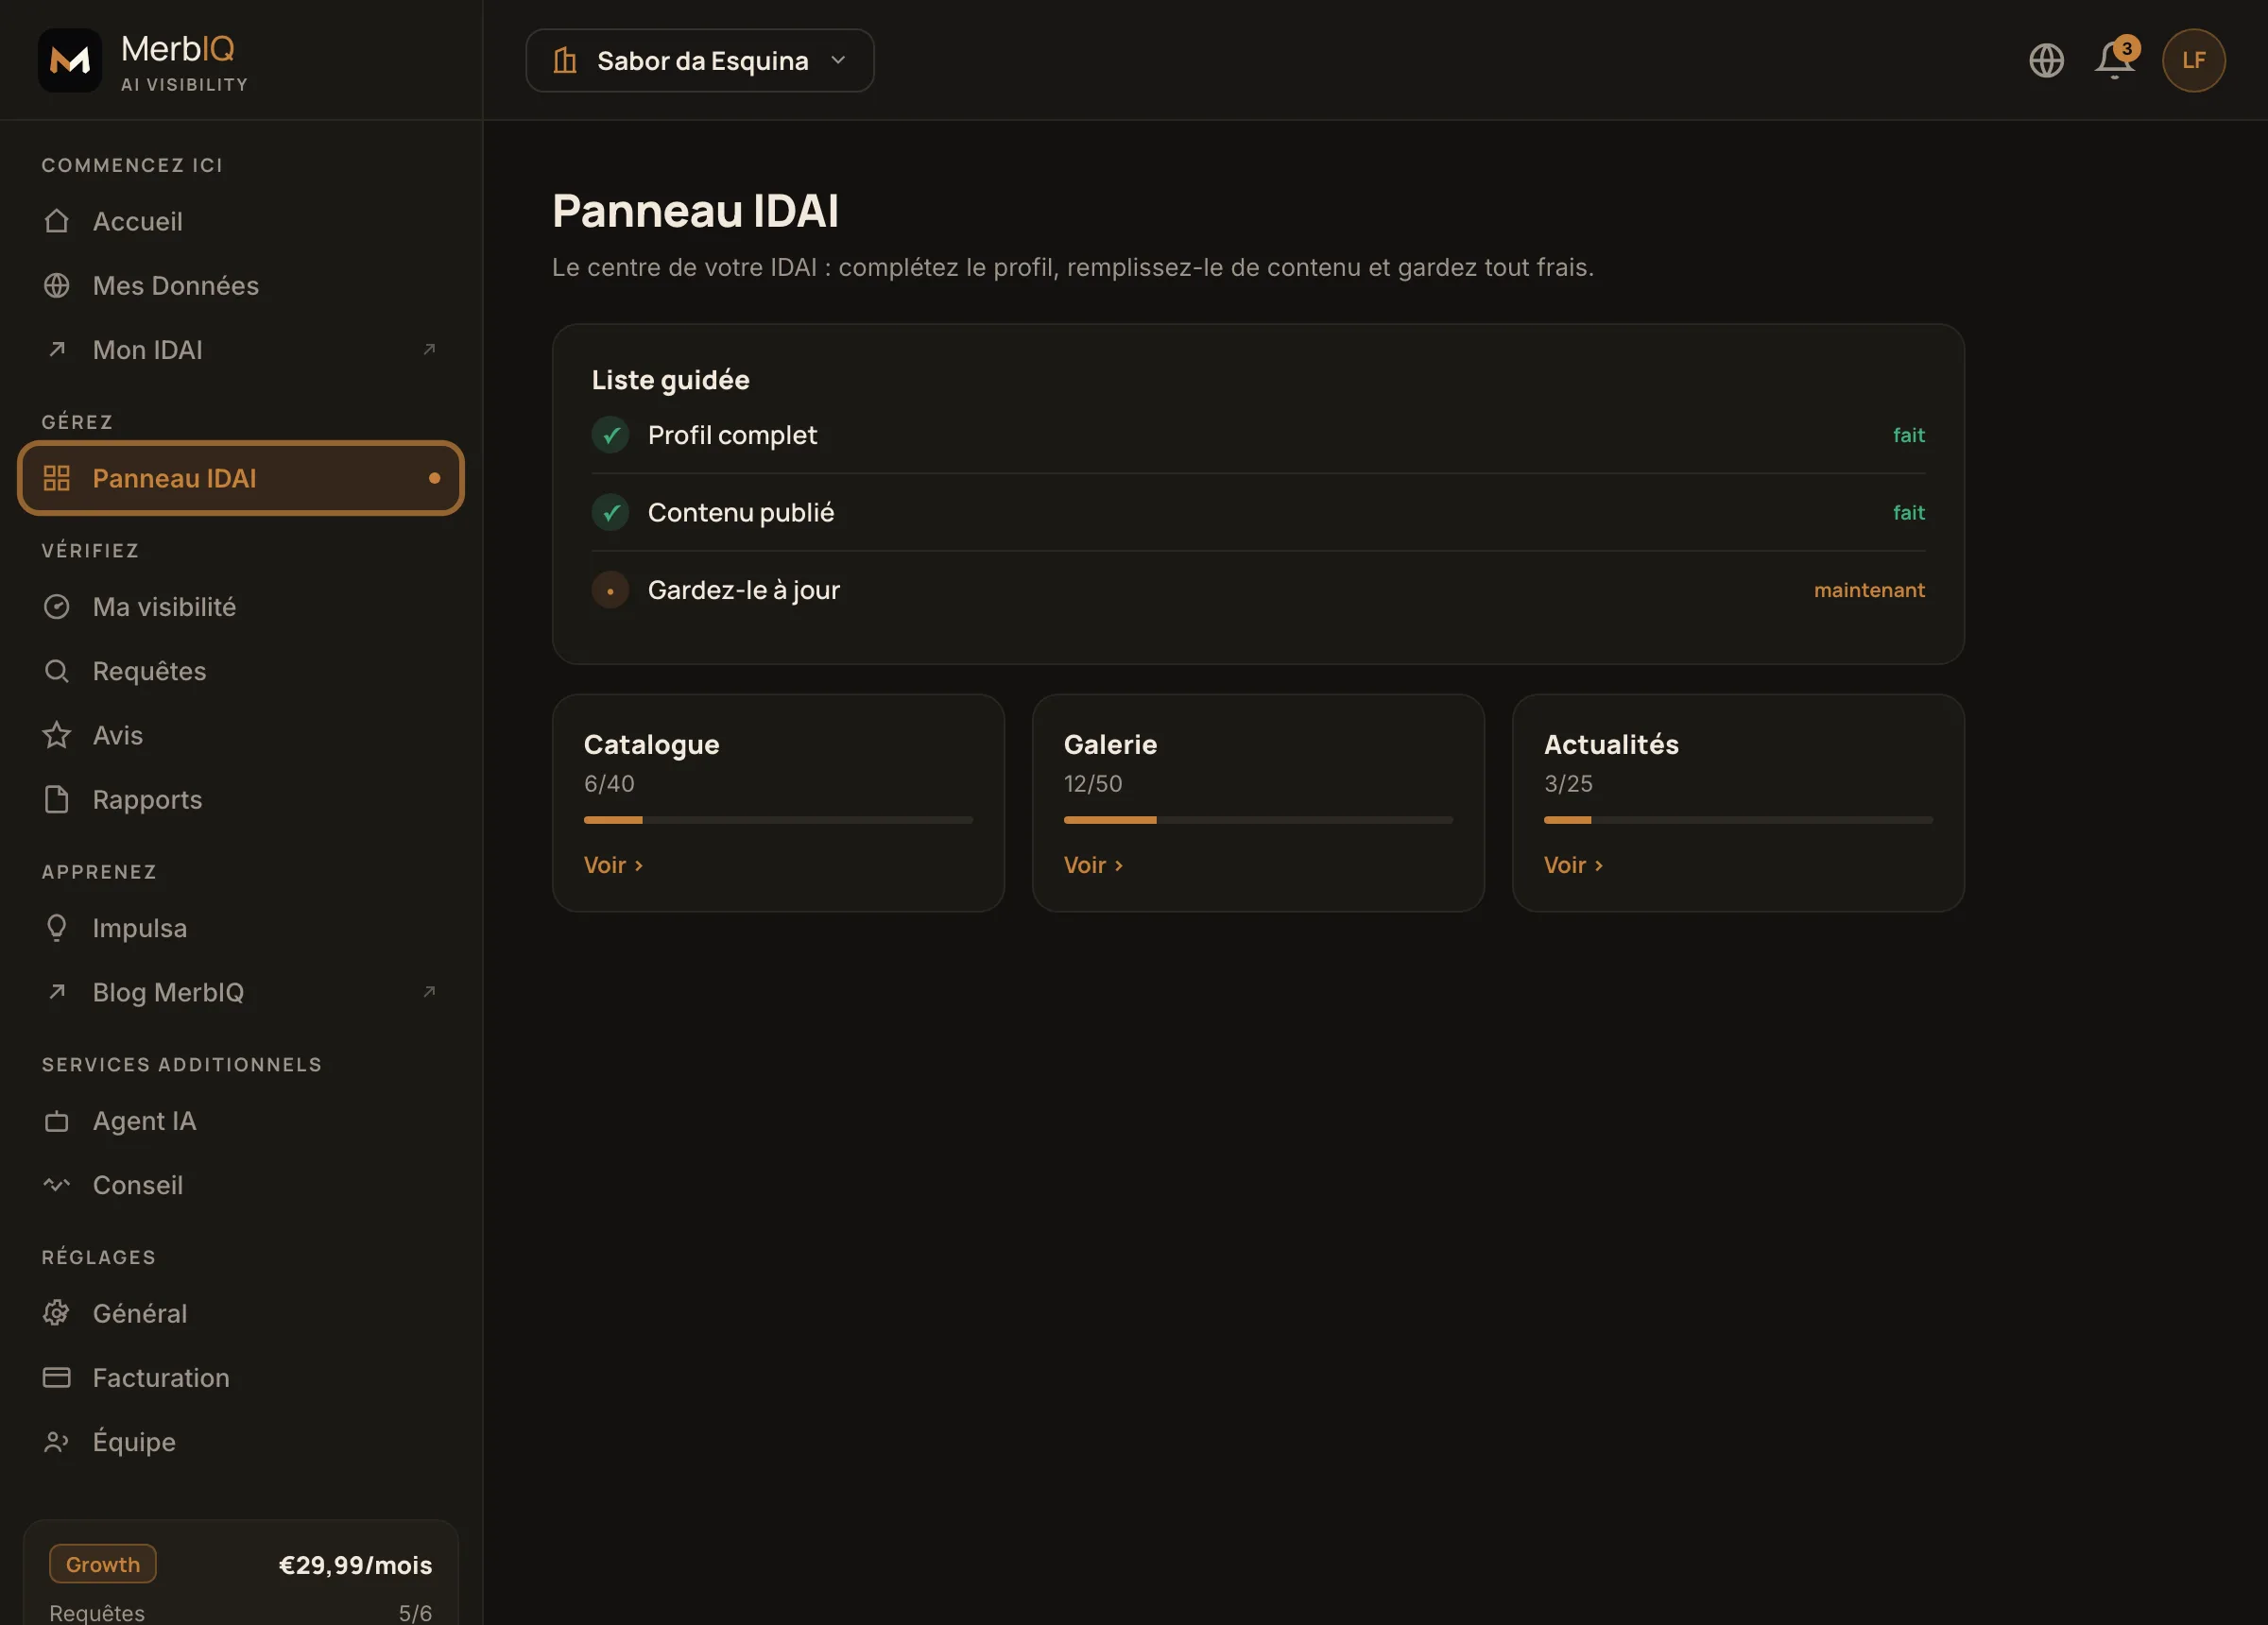
Task: Select Panneau IDAI in the sidebar
Action: click(241, 478)
